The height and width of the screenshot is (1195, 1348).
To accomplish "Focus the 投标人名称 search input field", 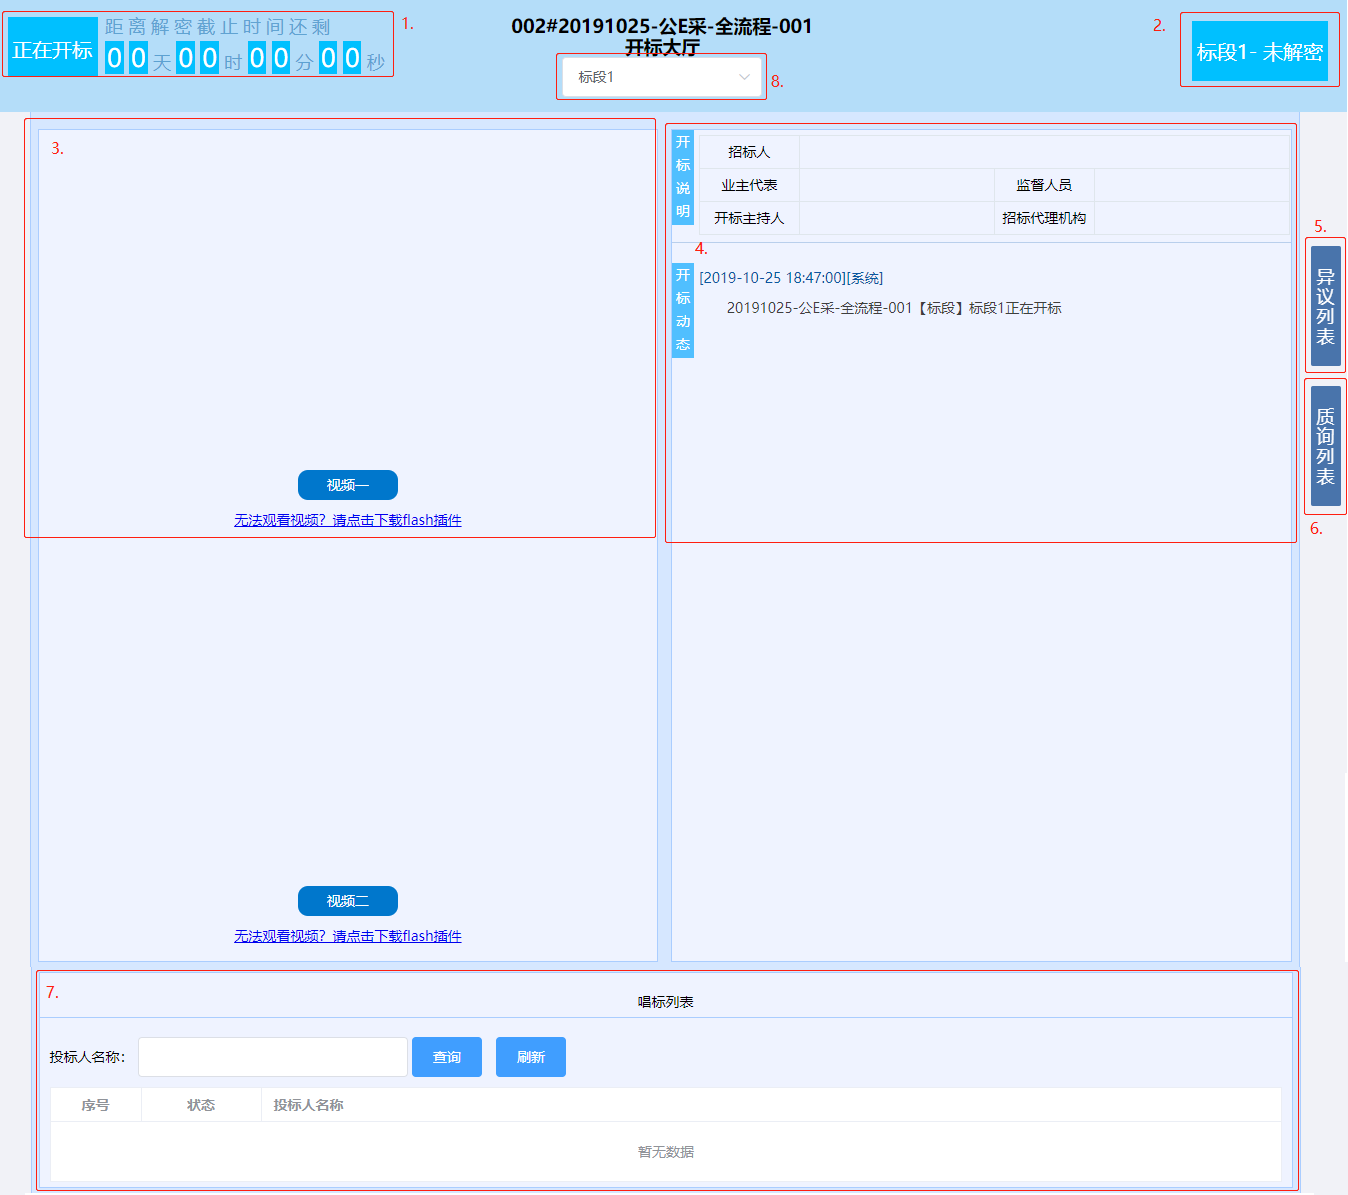I will pyautogui.click(x=272, y=1057).
